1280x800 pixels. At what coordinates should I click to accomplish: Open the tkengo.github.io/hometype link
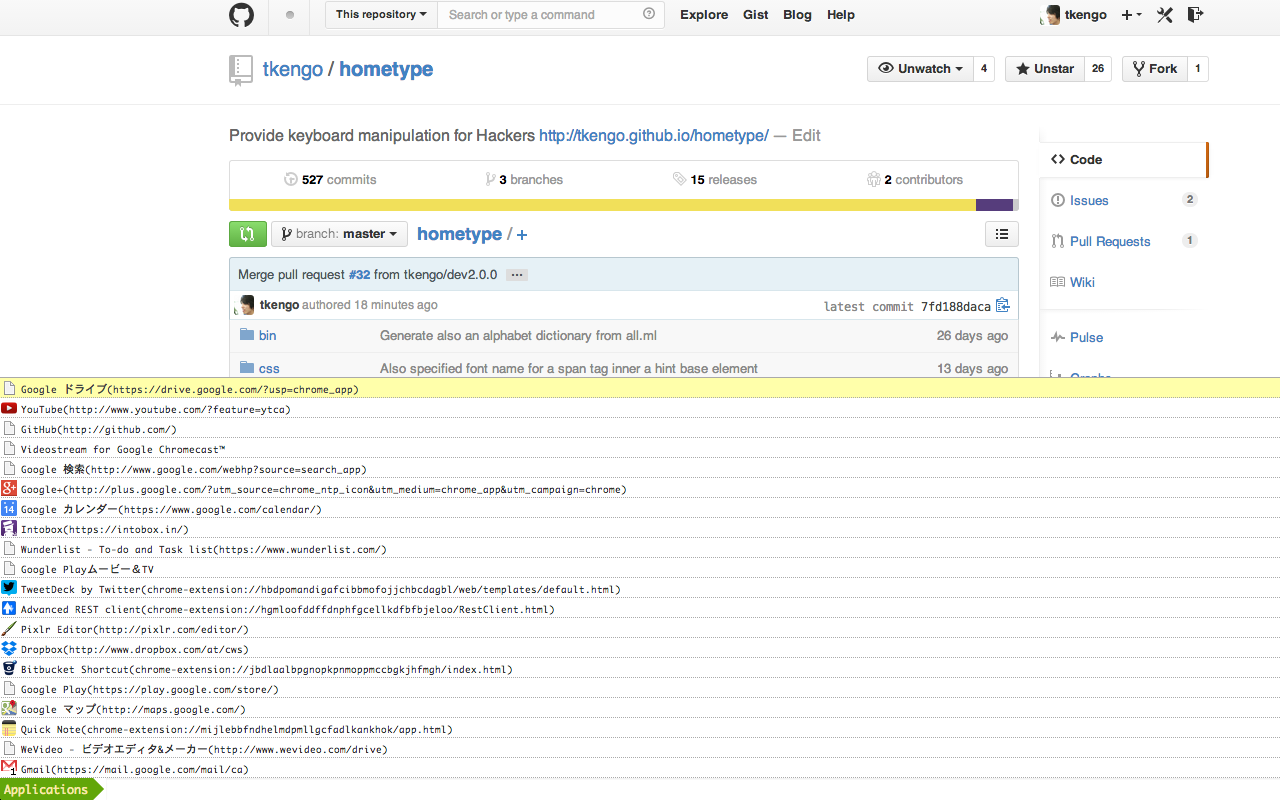pos(654,135)
